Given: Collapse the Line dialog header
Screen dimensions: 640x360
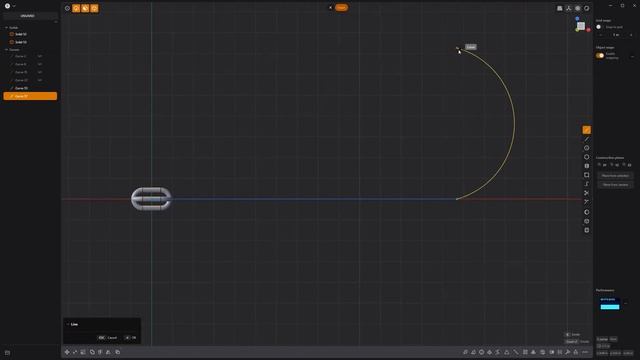Looking at the screenshot, I should (68, 324).
